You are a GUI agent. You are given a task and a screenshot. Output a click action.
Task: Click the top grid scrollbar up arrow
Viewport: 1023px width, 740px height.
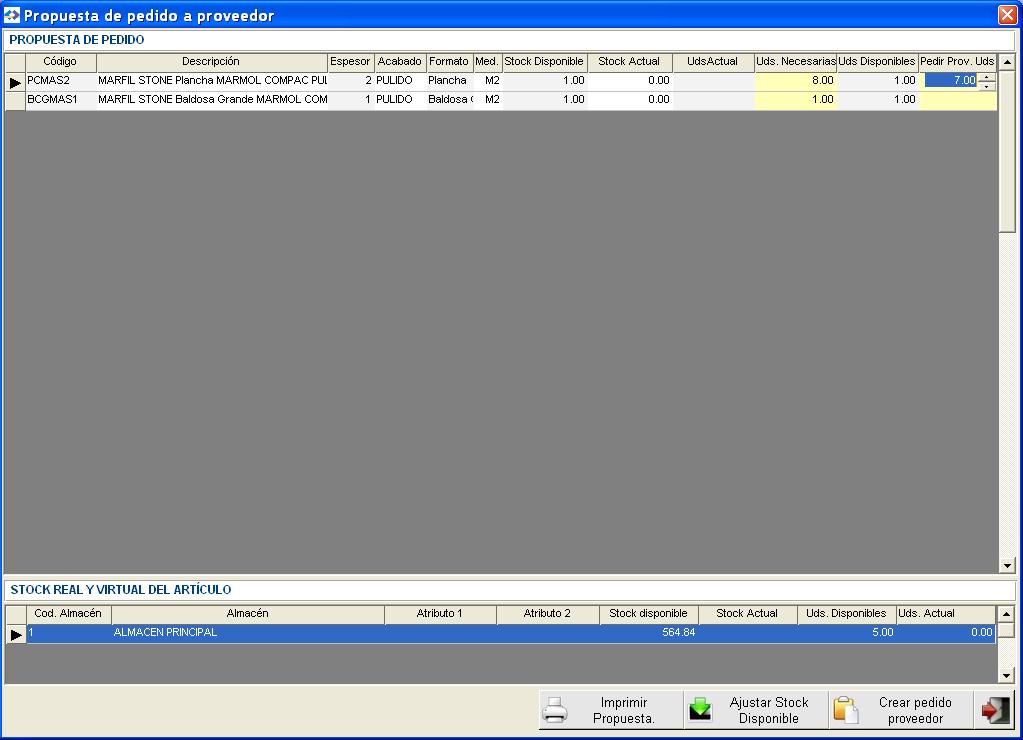(x=1007, y=62)
